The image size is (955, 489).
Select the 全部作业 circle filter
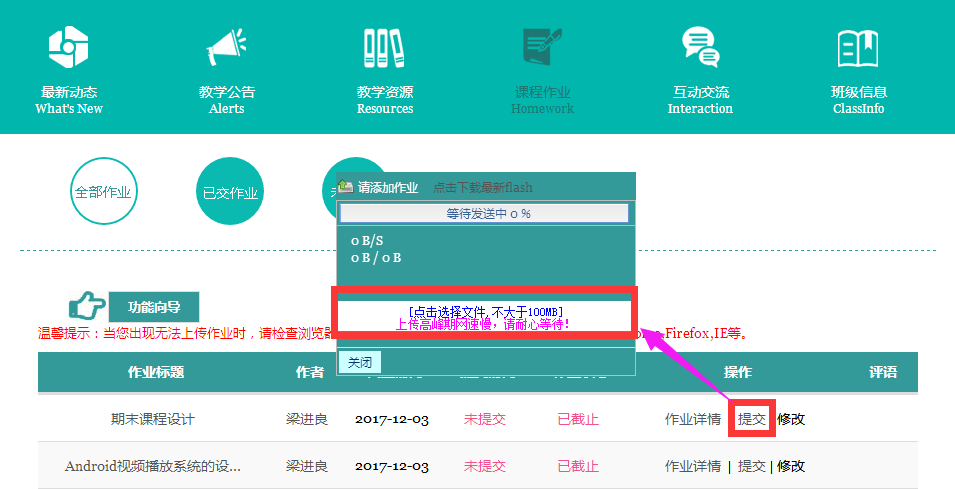[103, 192]
